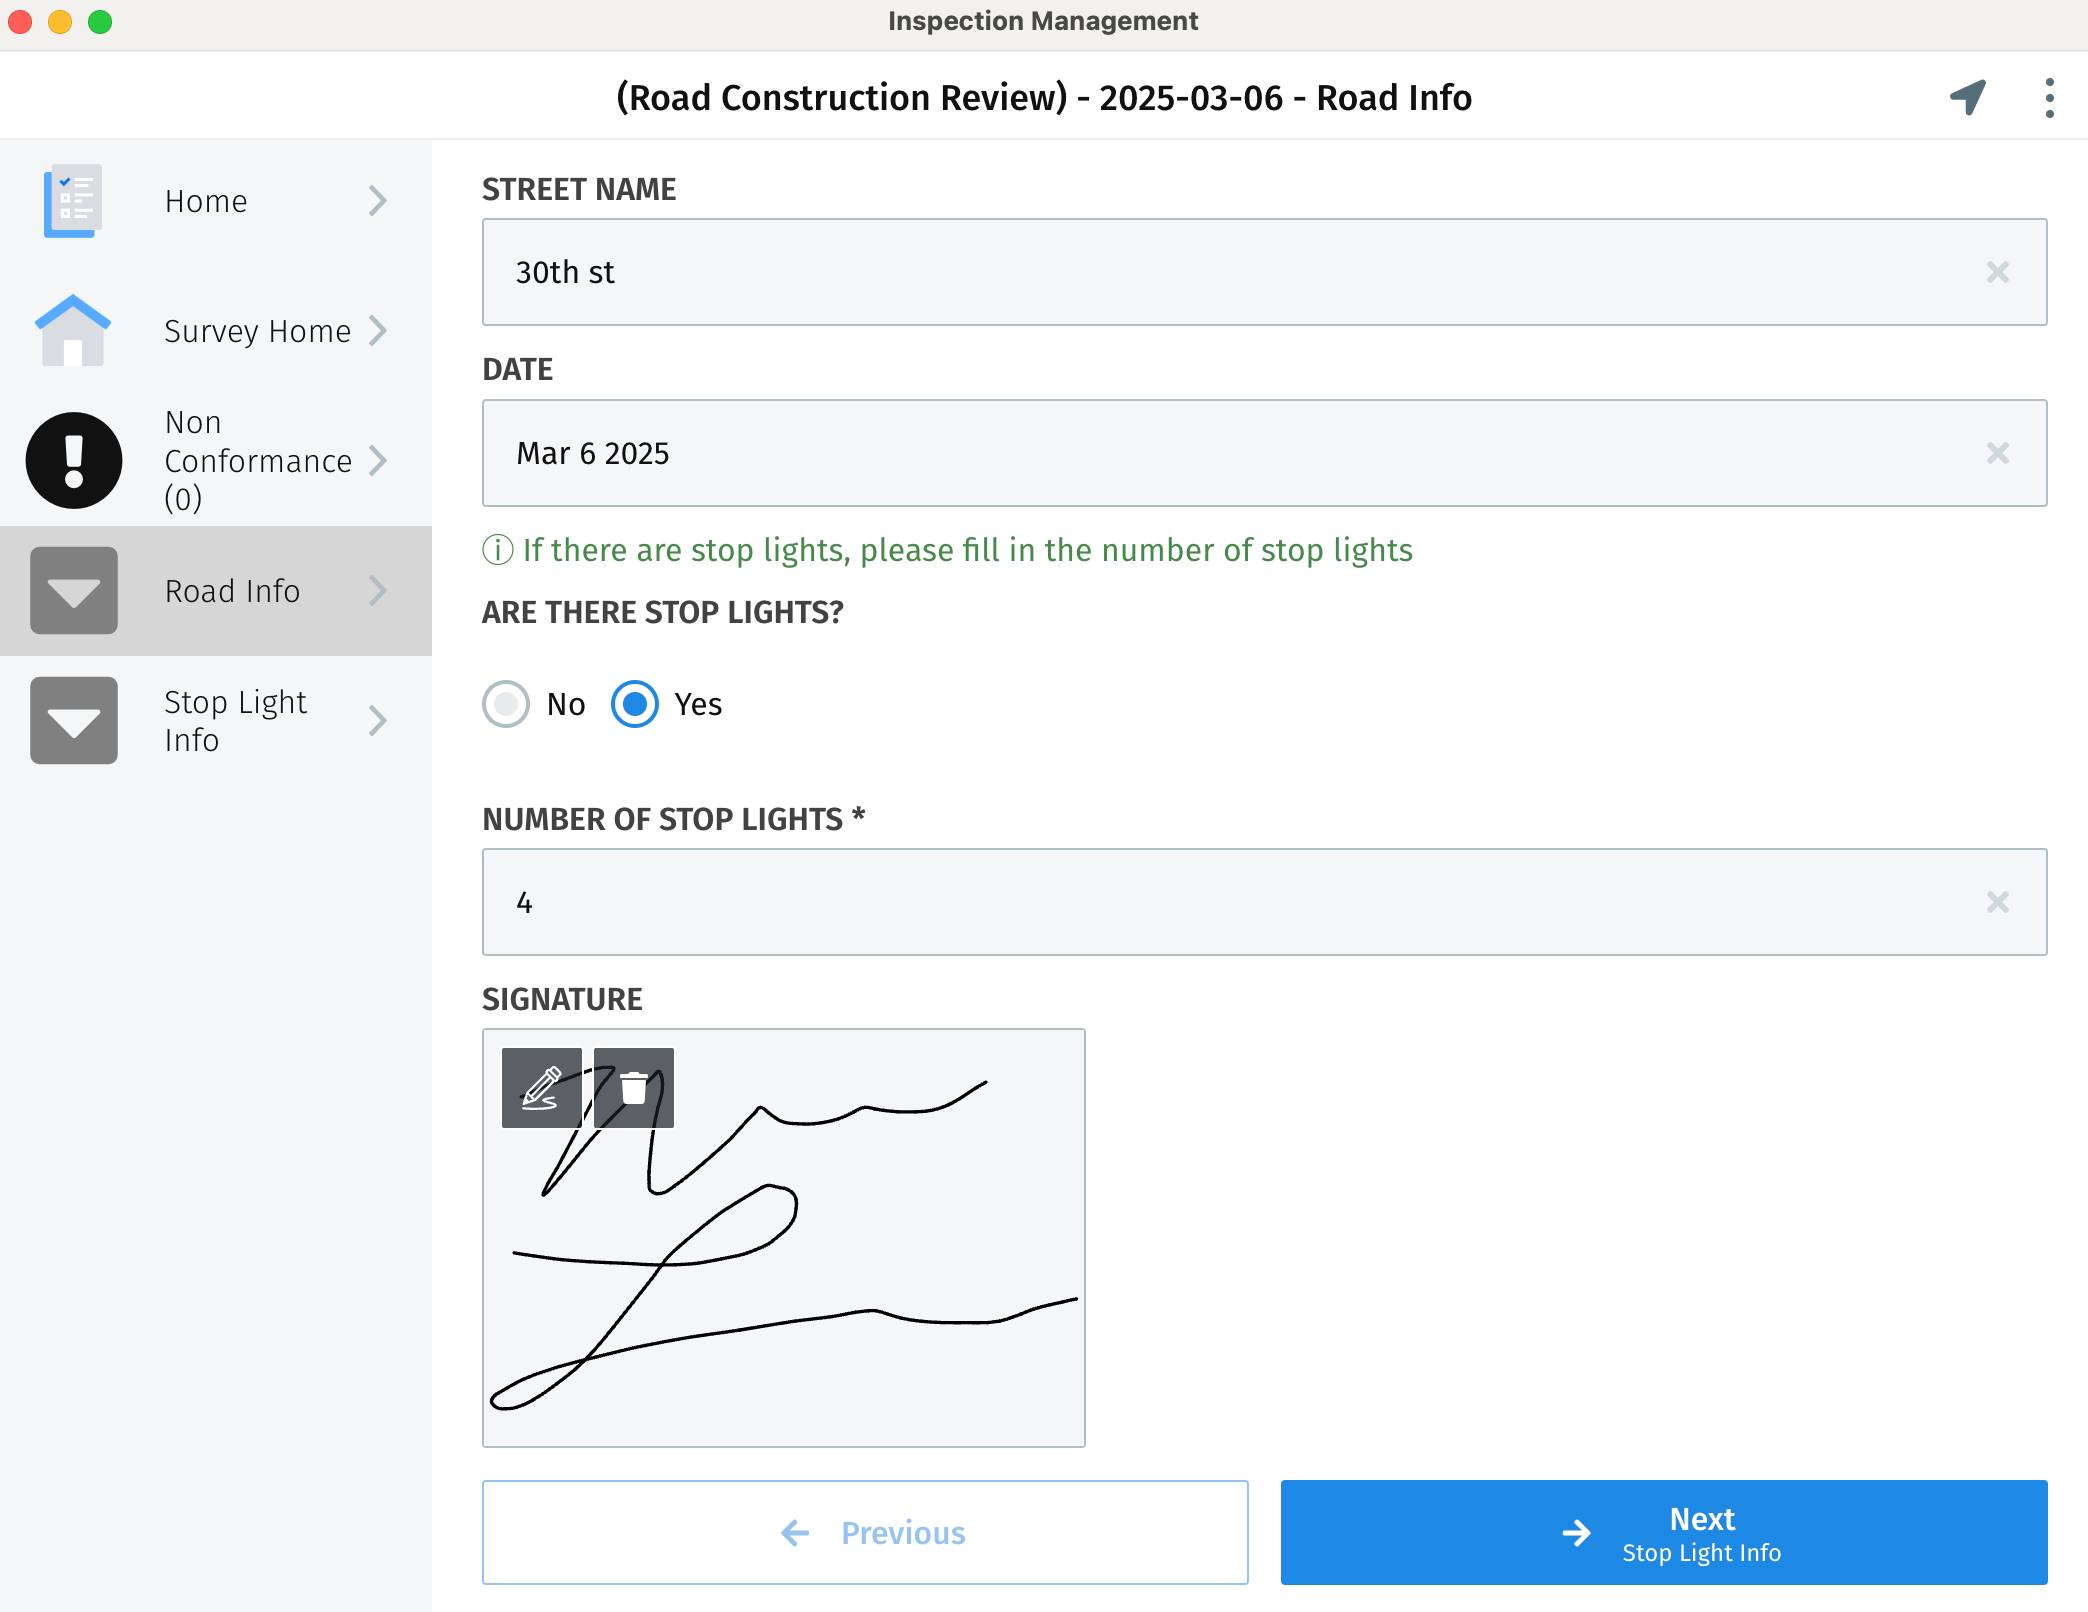
Task: Clear the Street Name field with X
Action: pos(1997,272)
